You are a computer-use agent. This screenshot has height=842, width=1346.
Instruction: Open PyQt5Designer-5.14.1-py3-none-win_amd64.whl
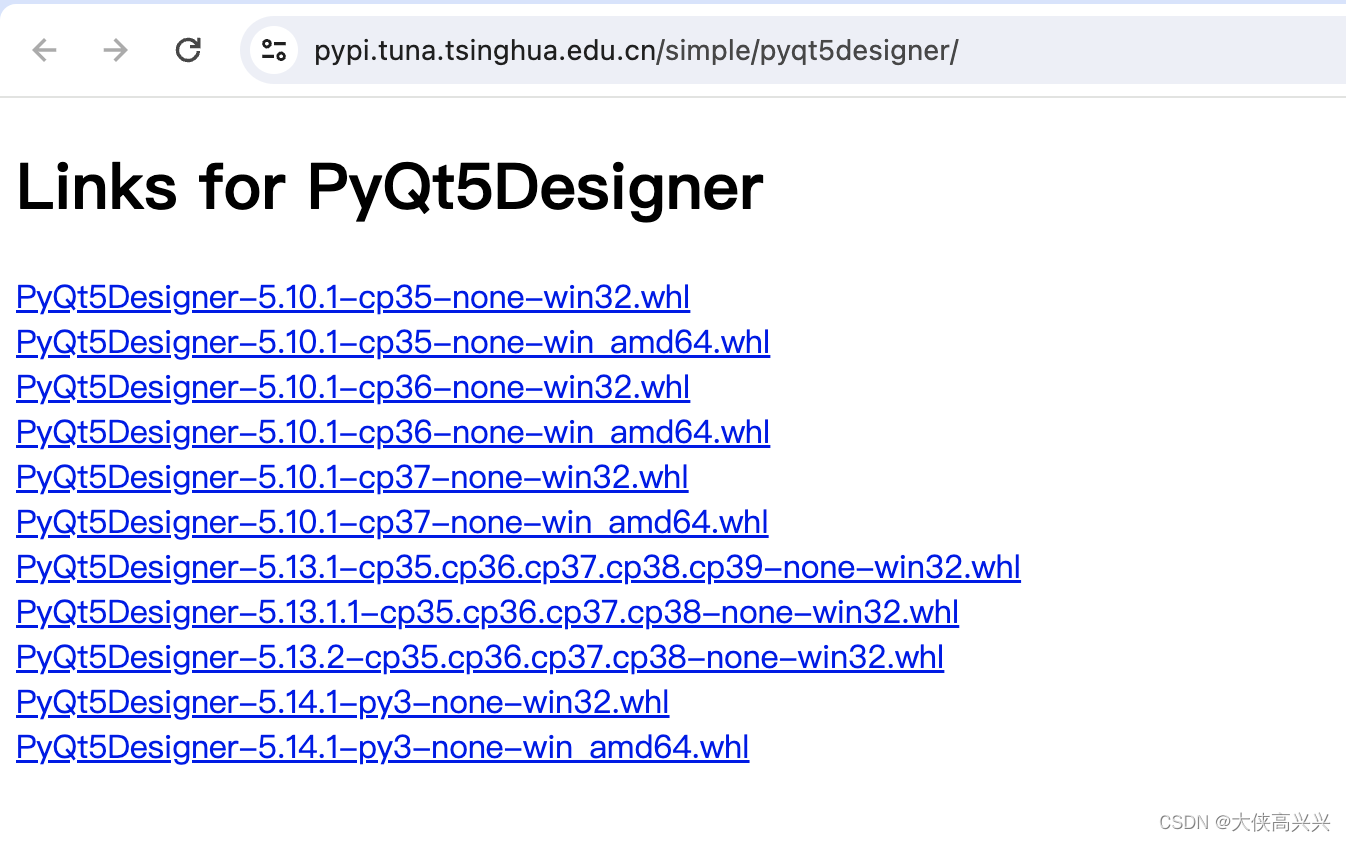pos(382,747)
